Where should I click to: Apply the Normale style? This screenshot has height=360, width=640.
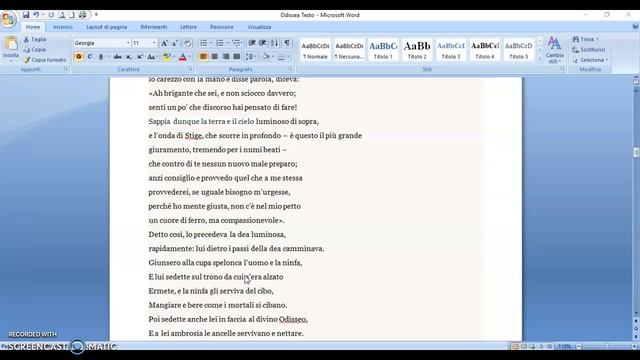[x=315, y=50]
